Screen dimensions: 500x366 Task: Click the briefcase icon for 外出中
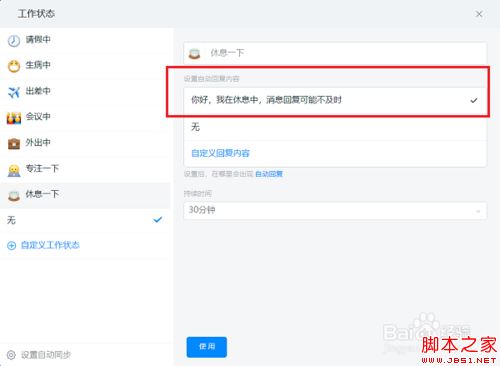click(14, 143)
